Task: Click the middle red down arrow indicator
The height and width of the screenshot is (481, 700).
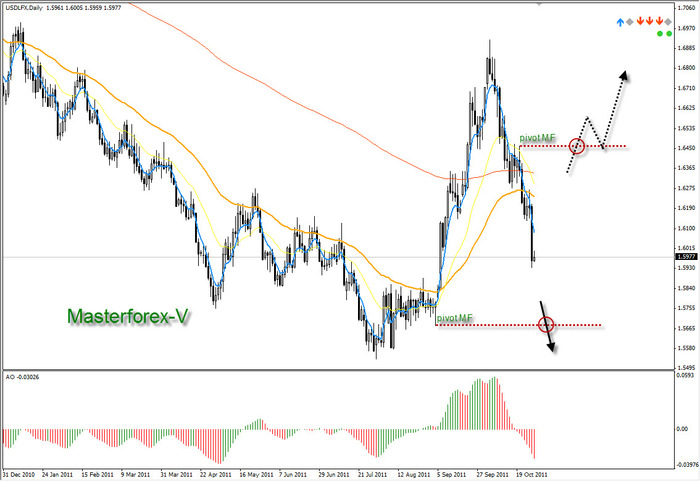Action: click(649, 20)
